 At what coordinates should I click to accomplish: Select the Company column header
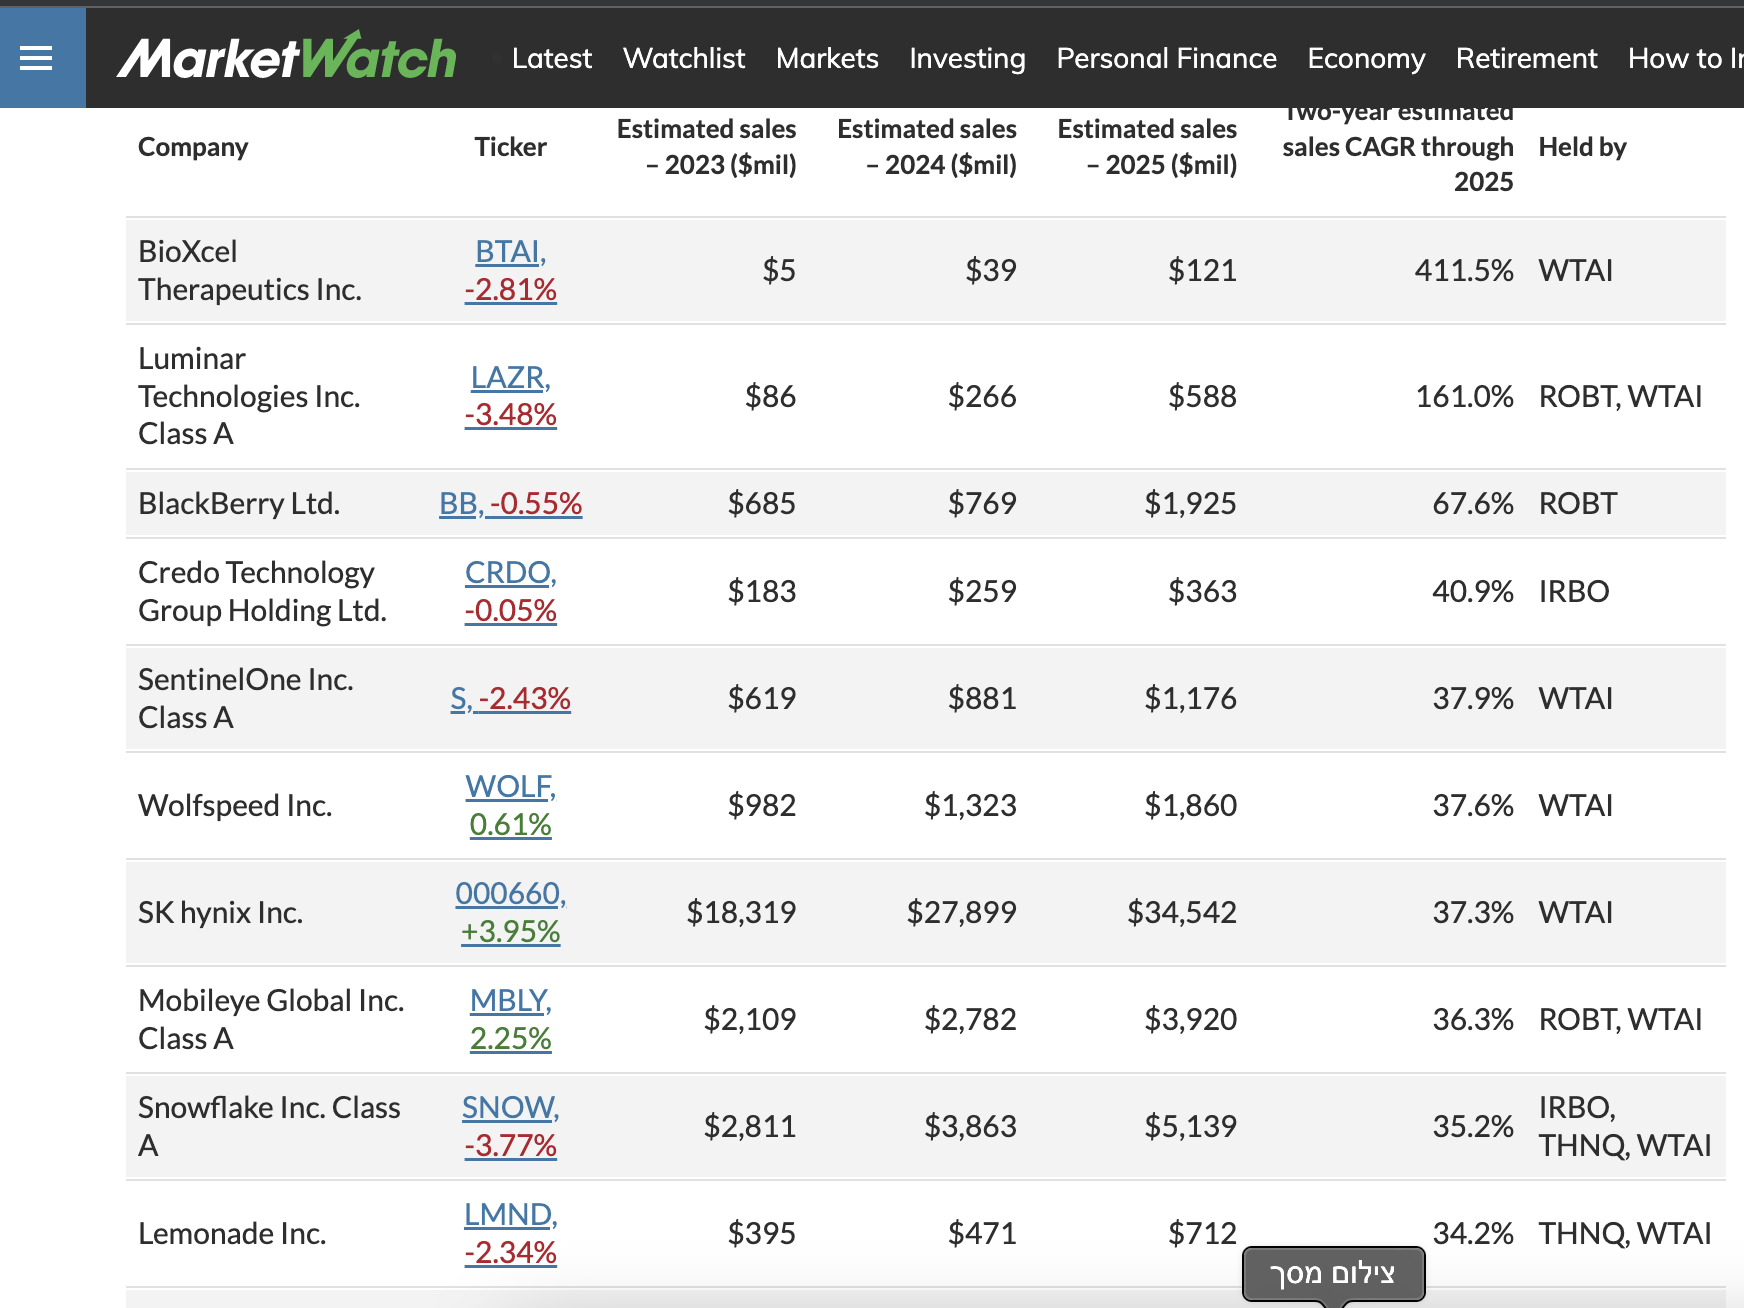coord(193,147)
